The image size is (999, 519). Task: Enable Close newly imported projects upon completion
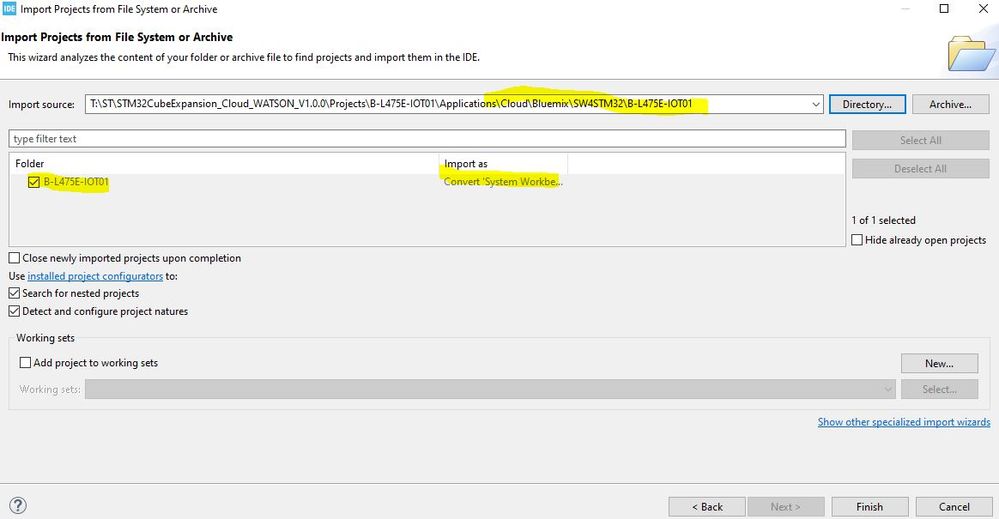click(14, 258)
